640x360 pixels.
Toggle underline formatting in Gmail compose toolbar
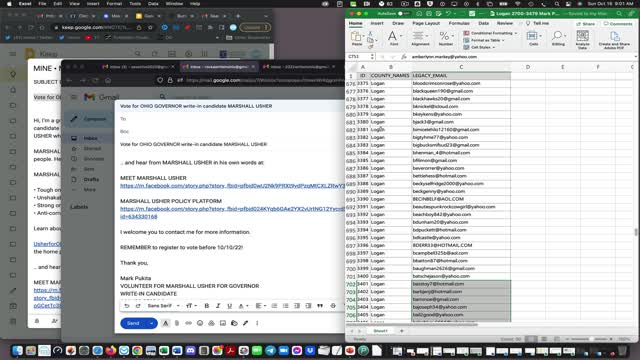coord(229,306)
